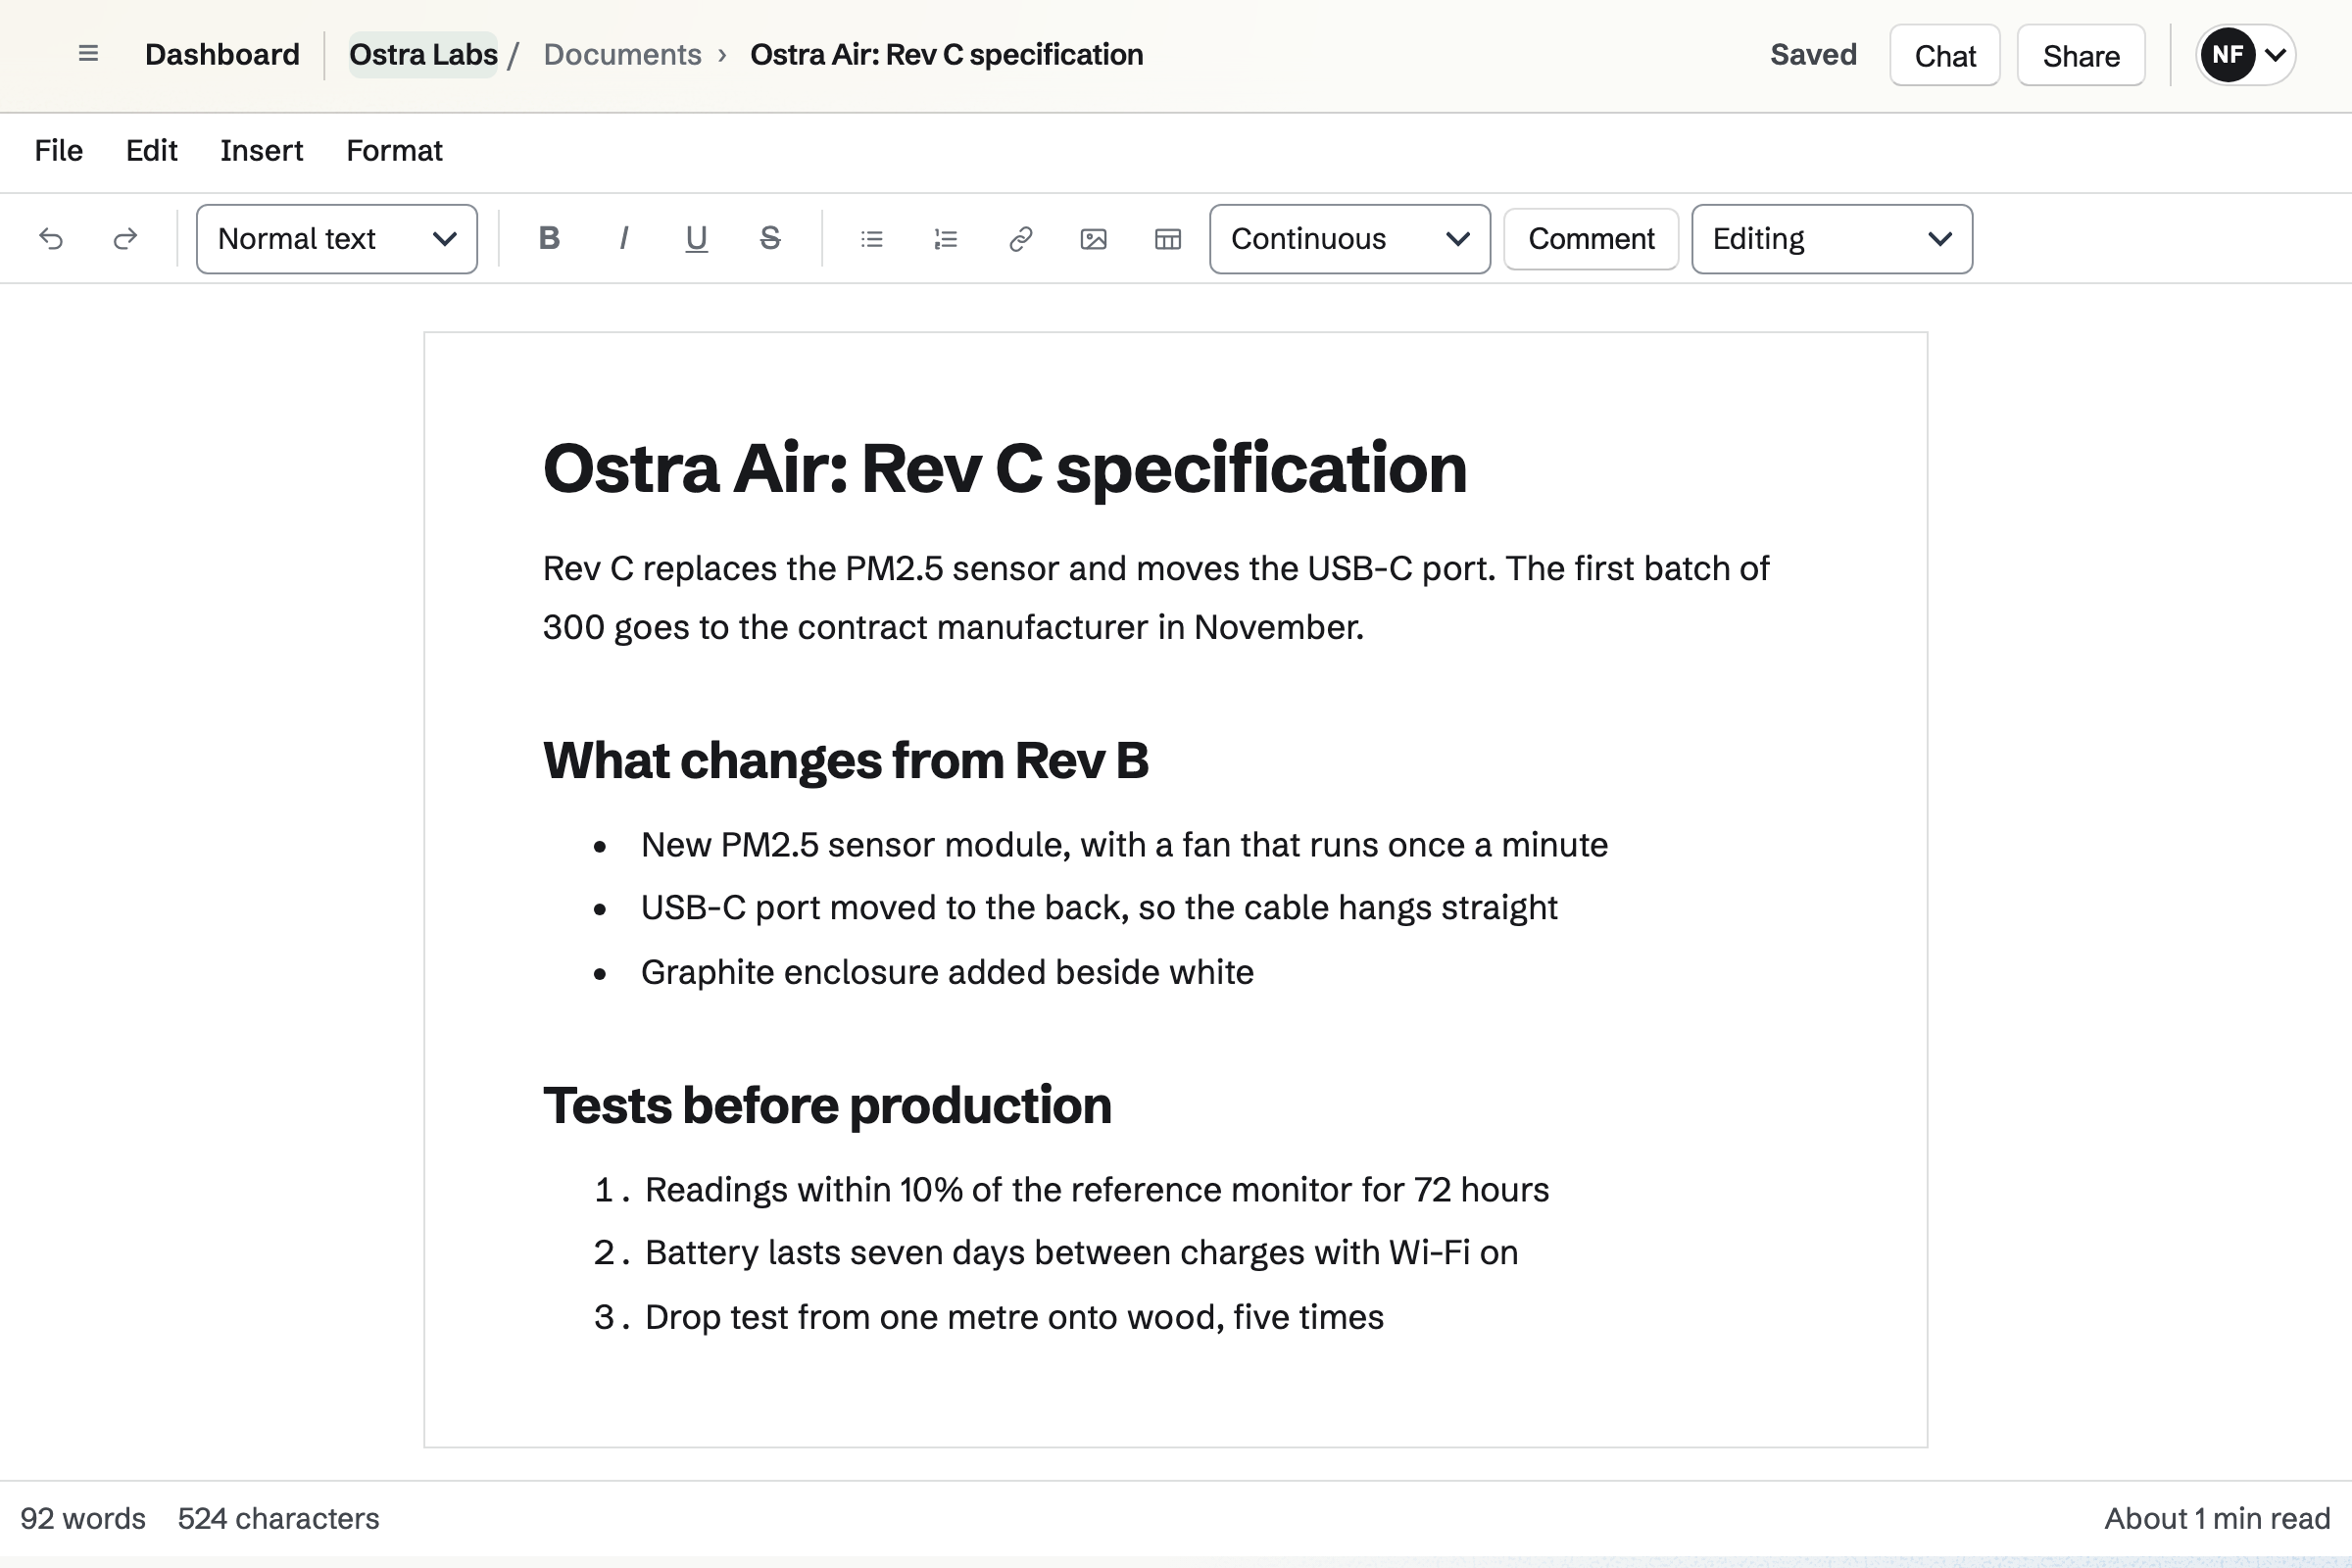This screenshot has width=2352, height=1568.
Task: Open the Editing mode dropdown
Action: tap(1832, 239)
